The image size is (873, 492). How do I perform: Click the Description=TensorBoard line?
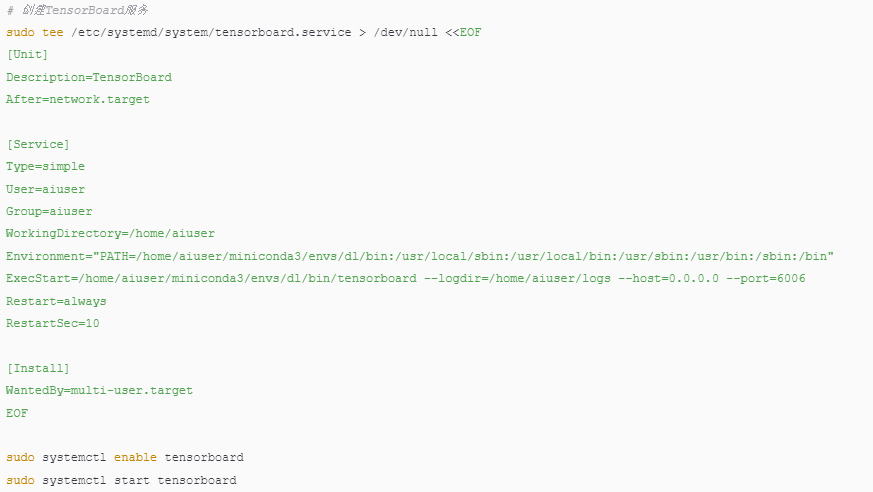coord(89,77)
